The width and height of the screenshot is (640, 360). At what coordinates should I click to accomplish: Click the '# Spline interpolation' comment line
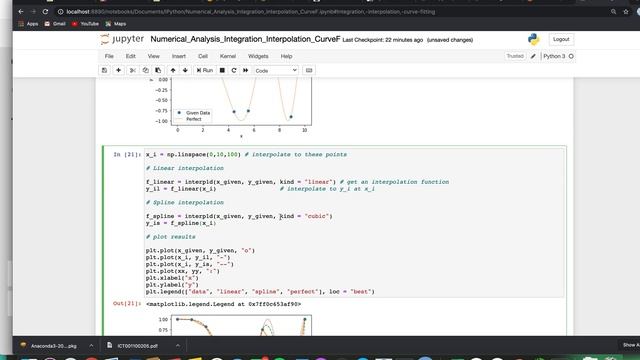pos(185,202)
